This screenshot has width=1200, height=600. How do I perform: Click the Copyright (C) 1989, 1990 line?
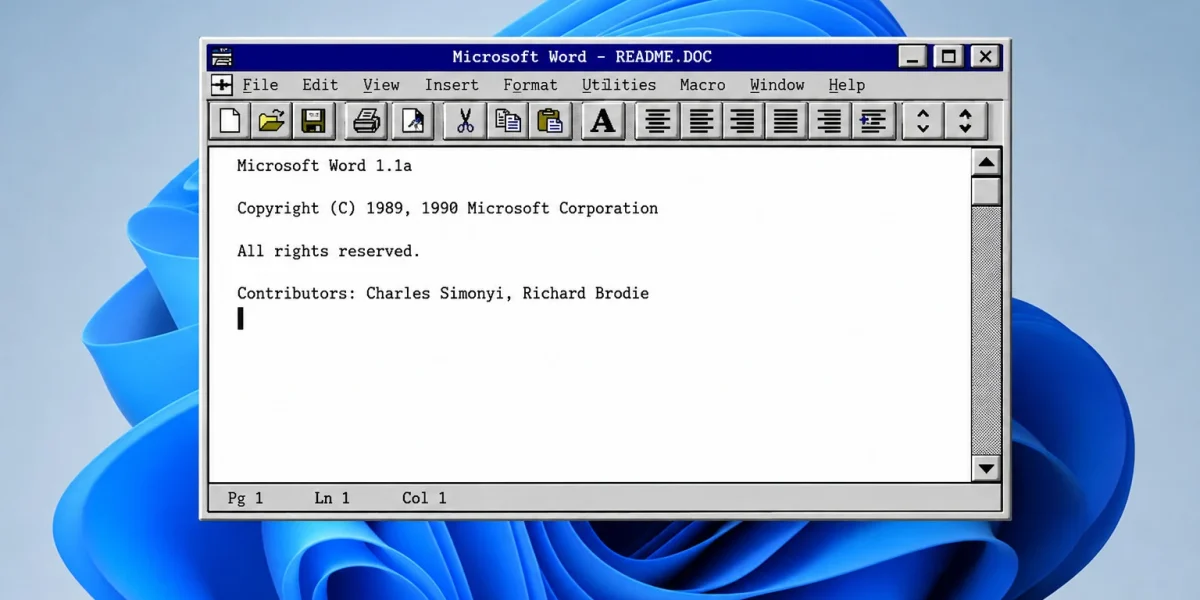click(x=447, y=209)
